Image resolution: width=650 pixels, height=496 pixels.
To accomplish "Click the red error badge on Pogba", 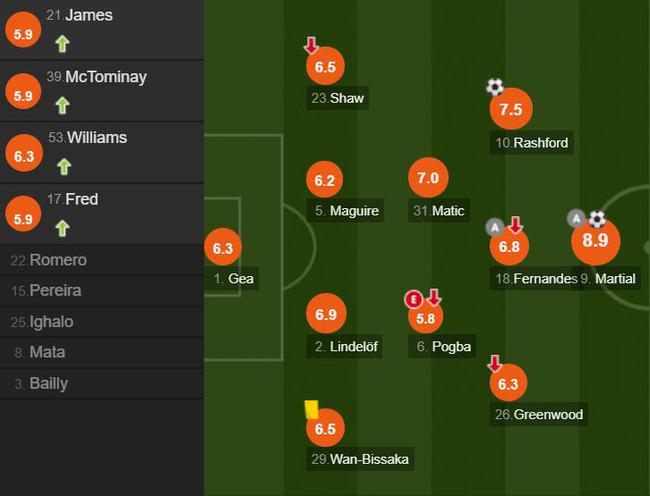I will pyautogui.click(x=413, y=299).
